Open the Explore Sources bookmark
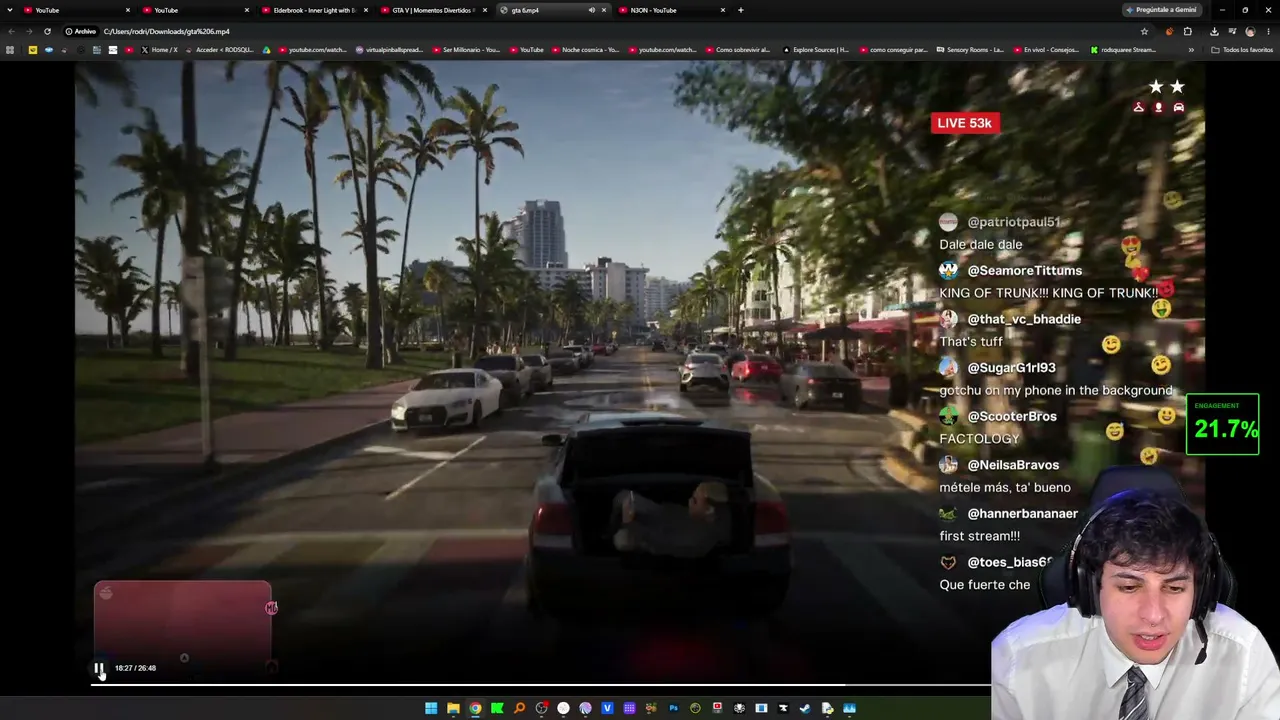Image resolution: width=1280 pixels, height=720 pixels. tap(815, 50)
